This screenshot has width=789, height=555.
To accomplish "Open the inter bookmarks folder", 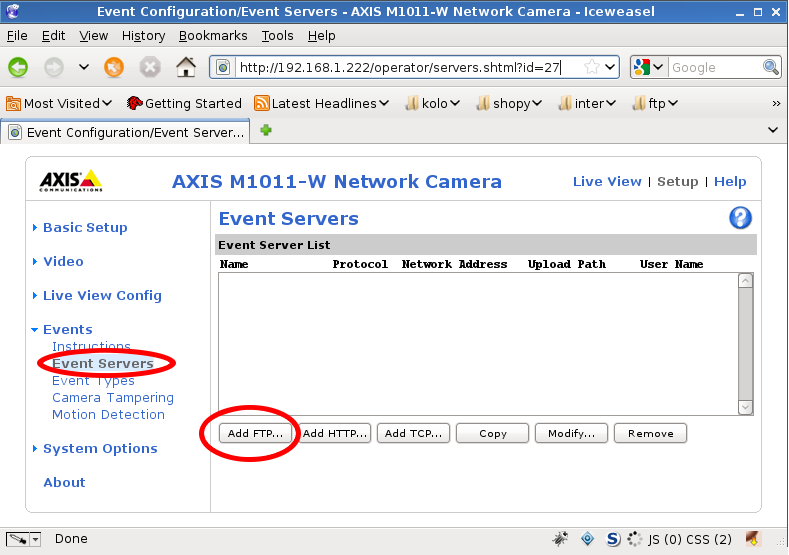I will (587, 104).
